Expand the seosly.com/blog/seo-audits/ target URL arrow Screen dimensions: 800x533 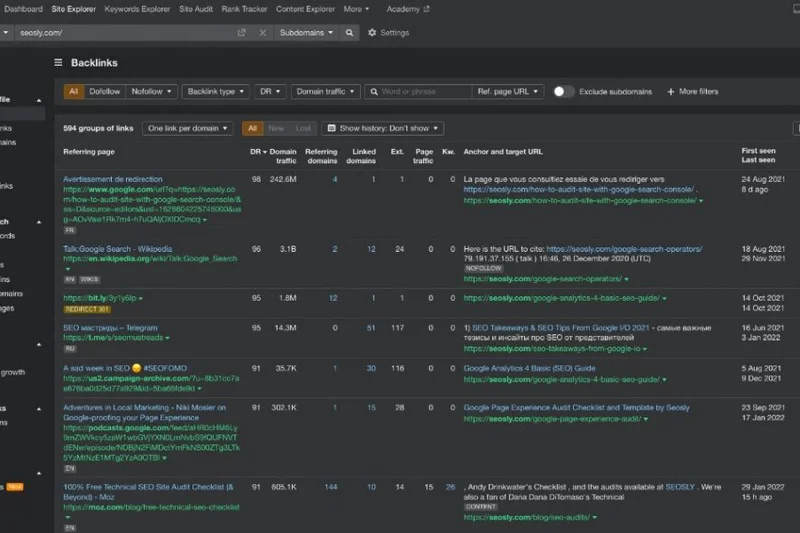point(594,518)
